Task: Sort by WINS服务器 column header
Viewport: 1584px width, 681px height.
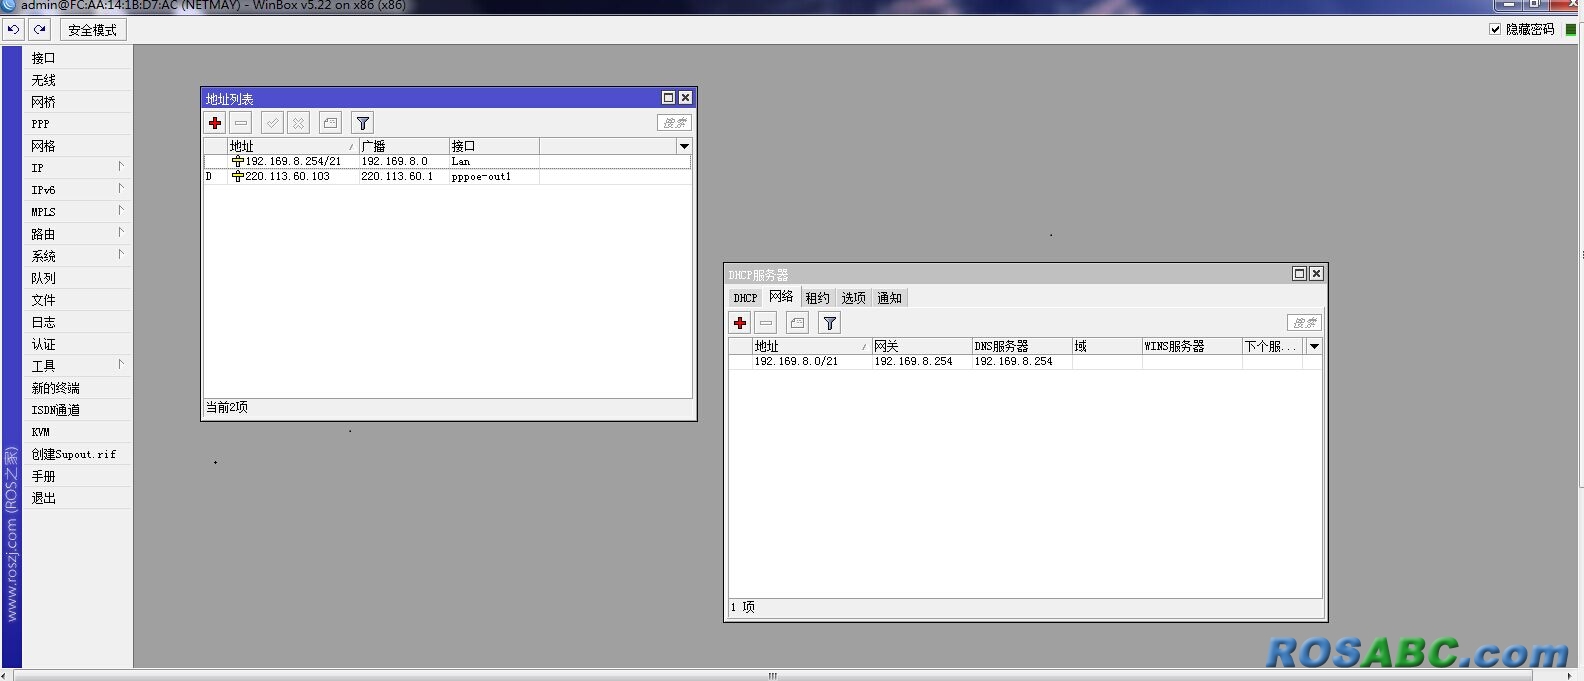Action: pos(1192,346)
